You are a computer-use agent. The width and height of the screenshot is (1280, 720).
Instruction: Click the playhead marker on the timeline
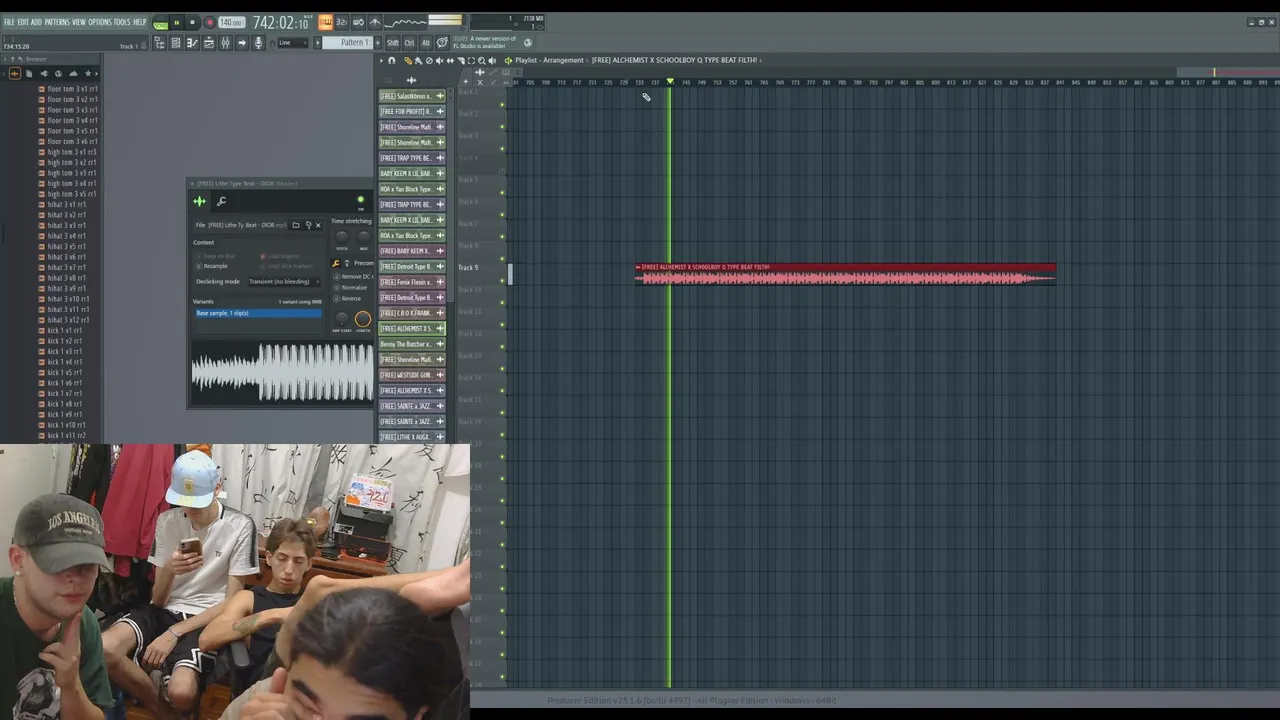click(x=670, y=82)
